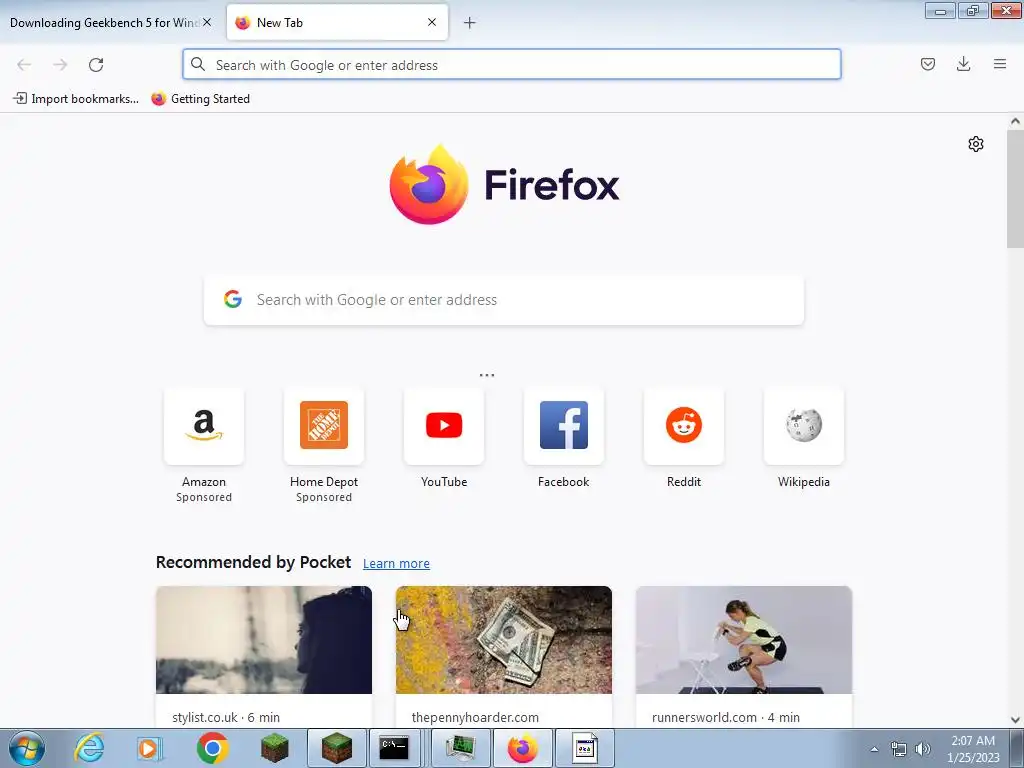
Task: Reload the current page
Action: [x=96, y=65]
